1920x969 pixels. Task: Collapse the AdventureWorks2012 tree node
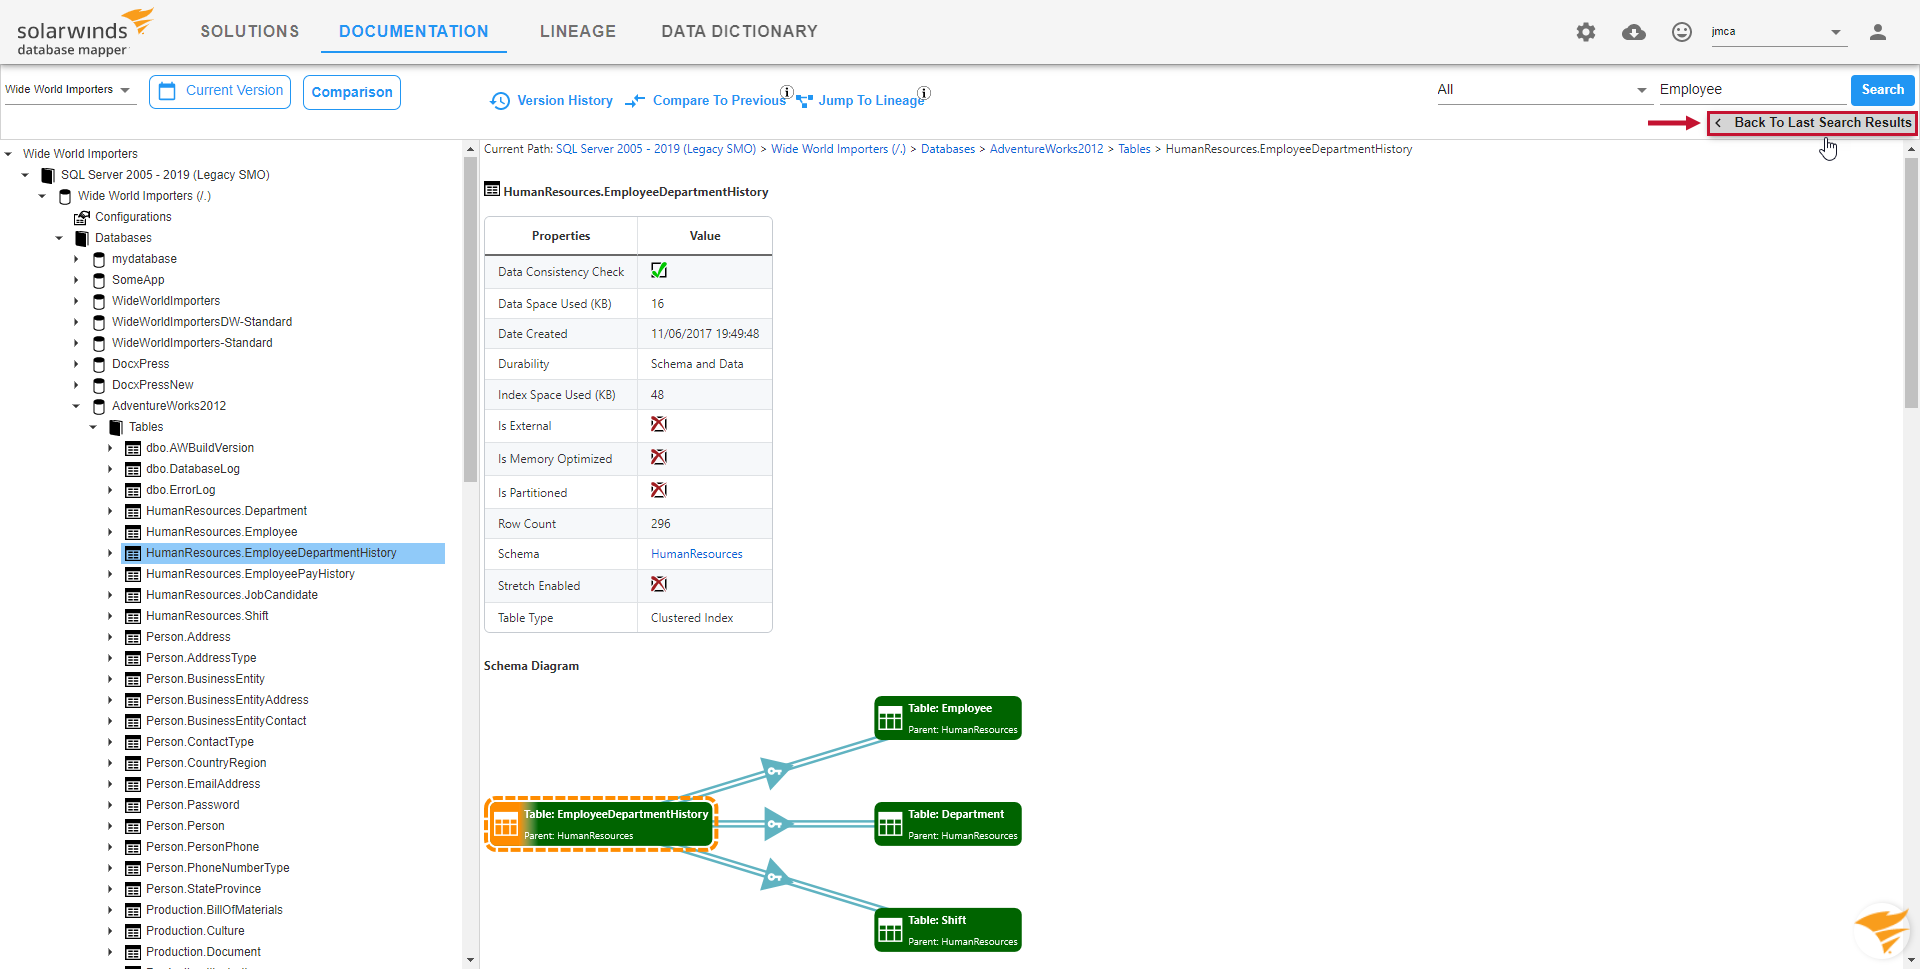[x=76, y=406]
